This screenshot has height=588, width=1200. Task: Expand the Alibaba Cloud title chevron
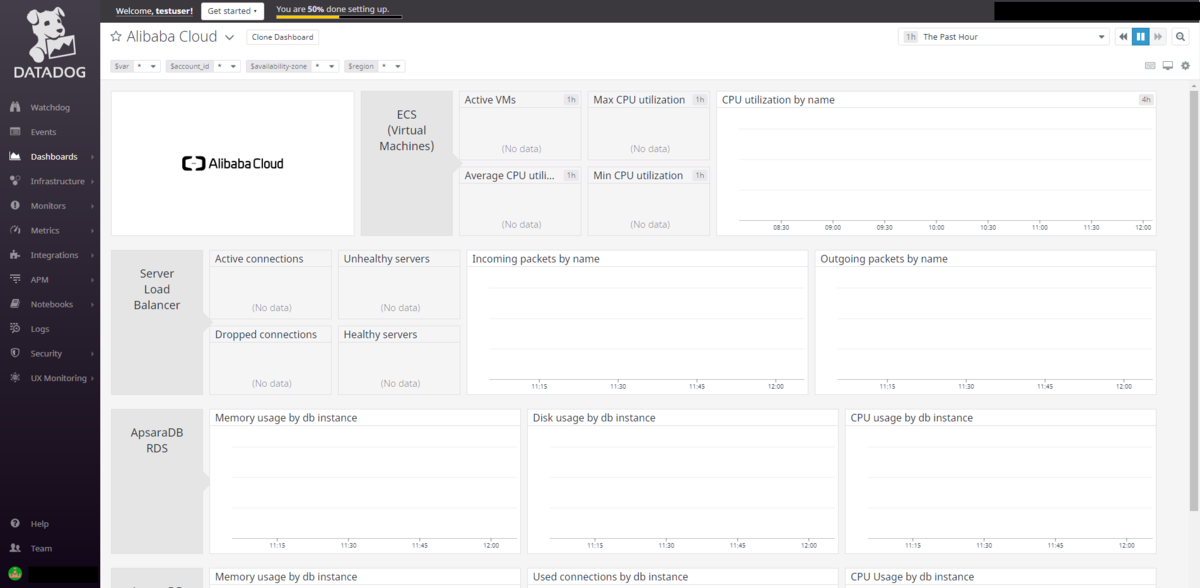pos(229,37)
